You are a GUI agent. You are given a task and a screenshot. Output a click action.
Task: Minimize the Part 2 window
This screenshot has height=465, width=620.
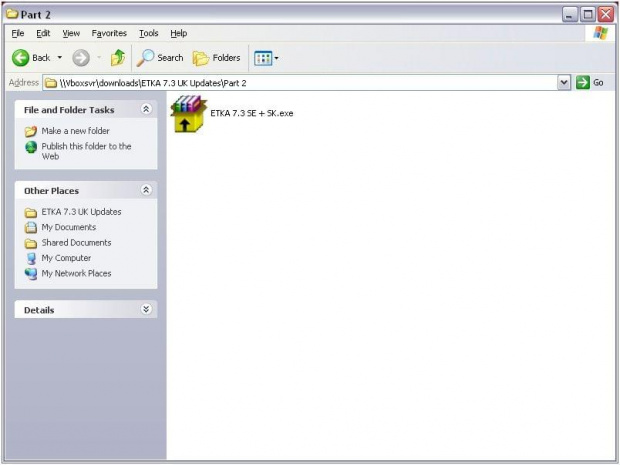pos(569,15)
